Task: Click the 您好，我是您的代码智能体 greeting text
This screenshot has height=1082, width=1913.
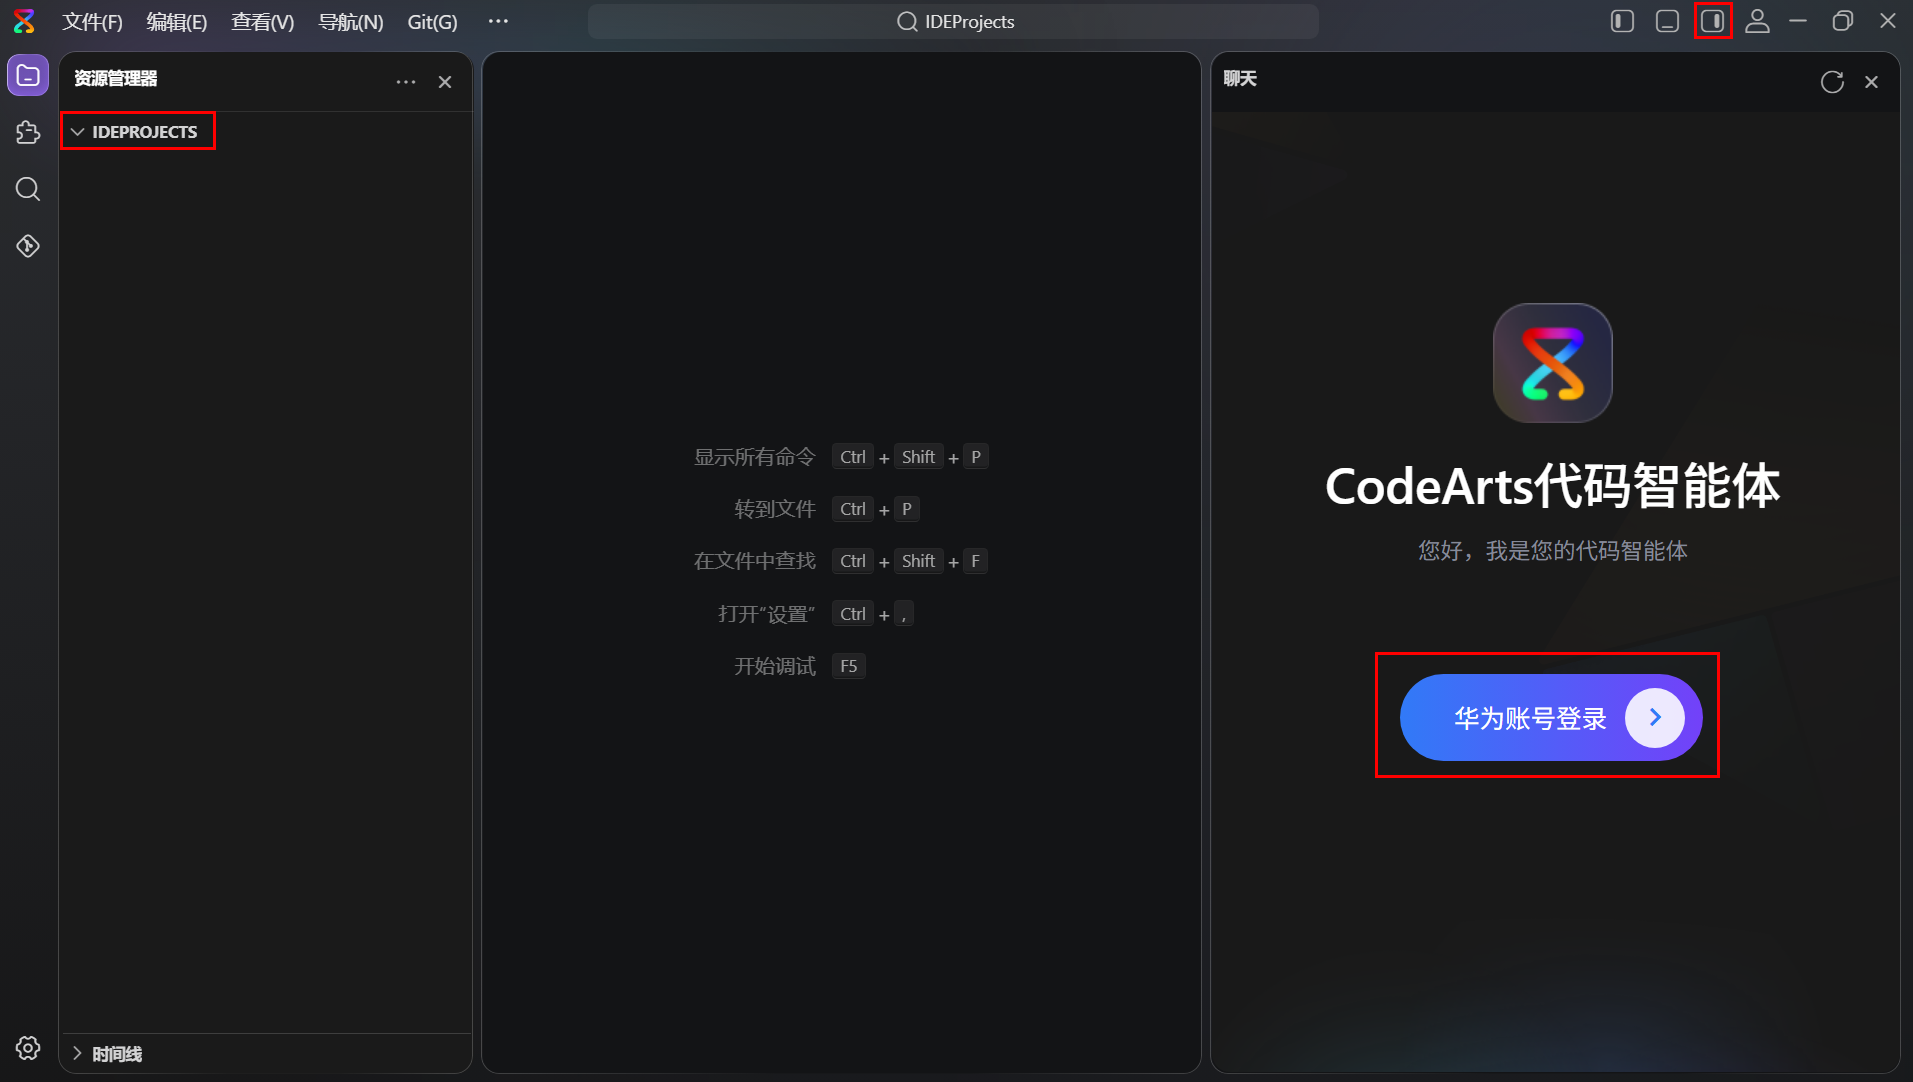Action: [1552, 551]
